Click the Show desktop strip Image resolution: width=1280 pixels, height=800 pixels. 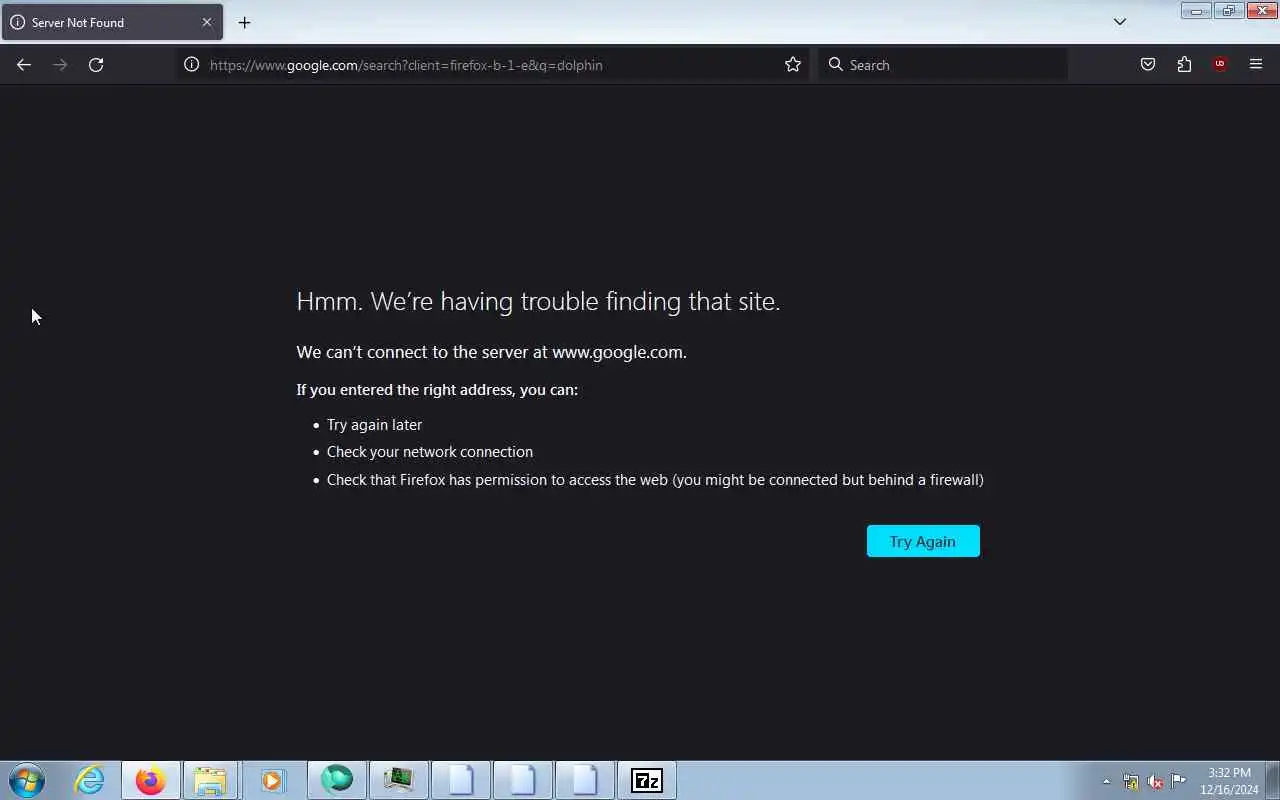coord(1272,780)
